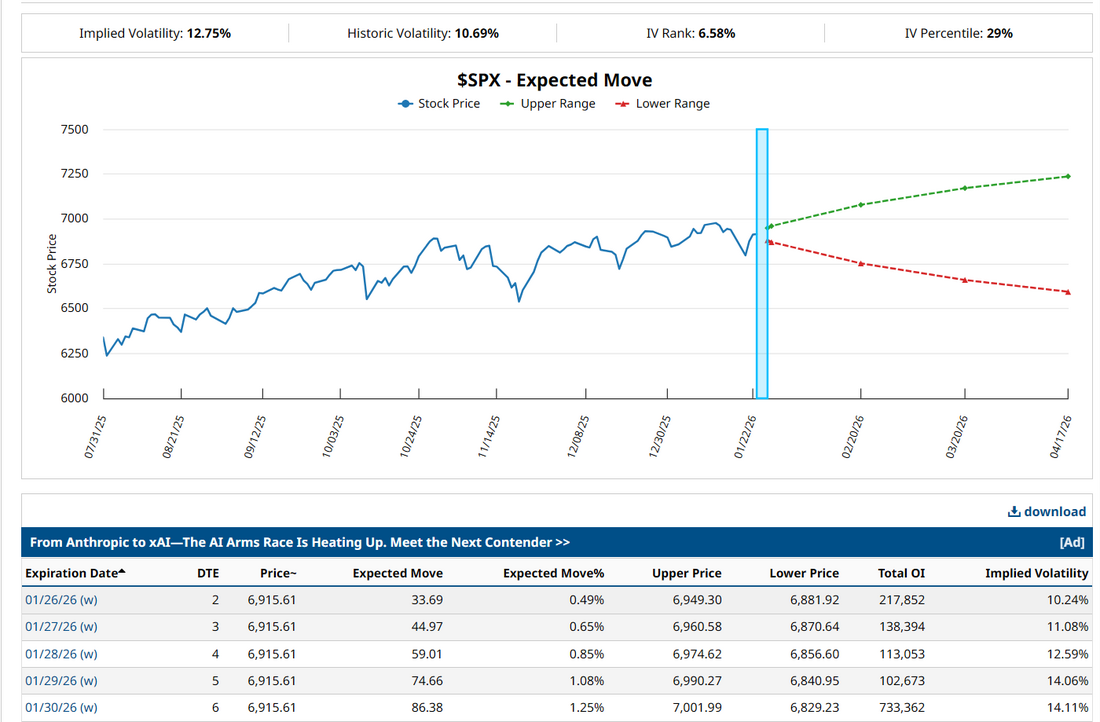
Task: Click the AI Arms Race ad banner link
Action: coord(300,542)
